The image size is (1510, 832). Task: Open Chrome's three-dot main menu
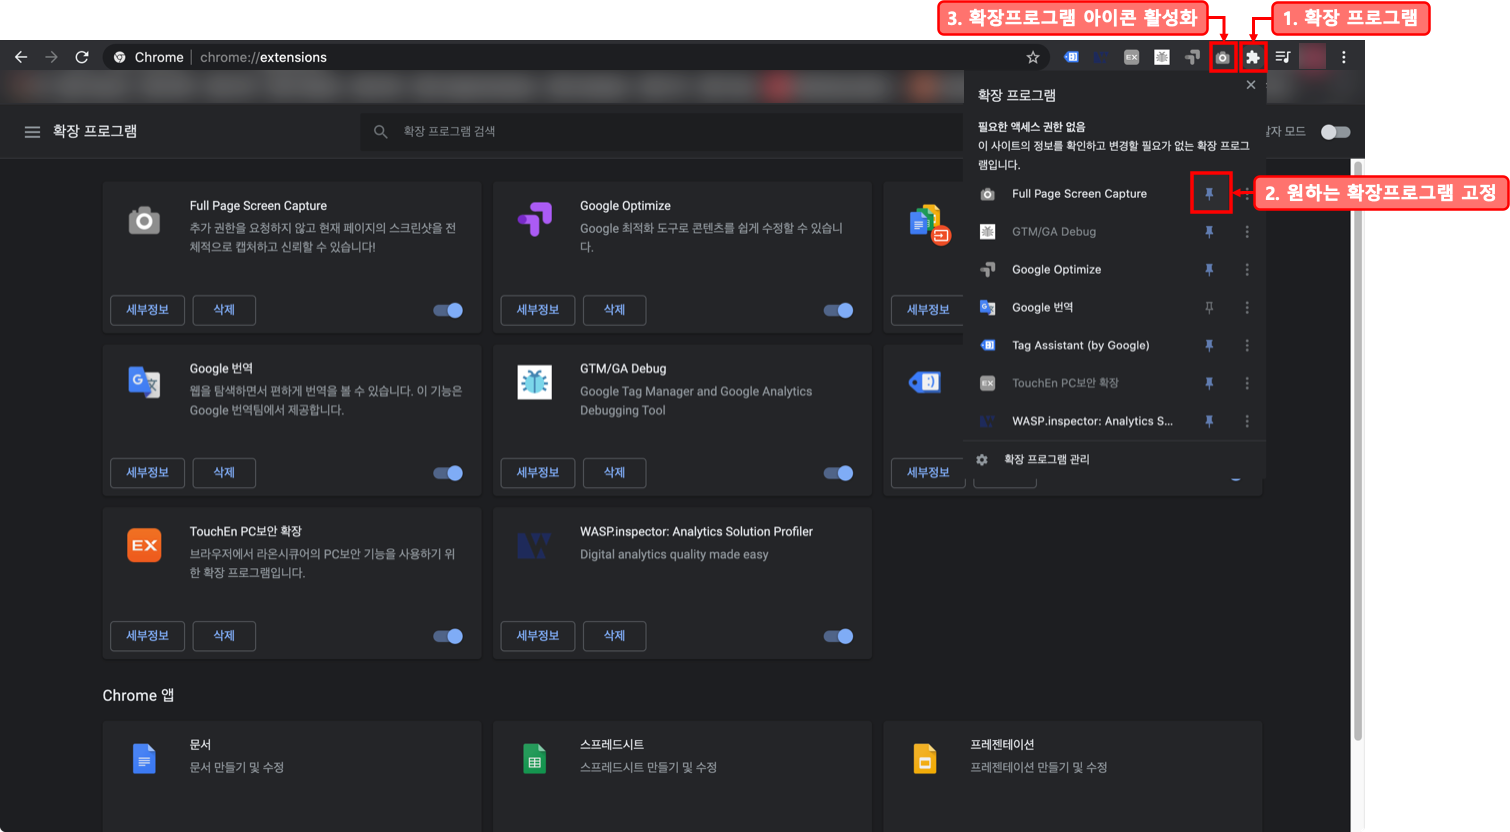point(1344,57)
